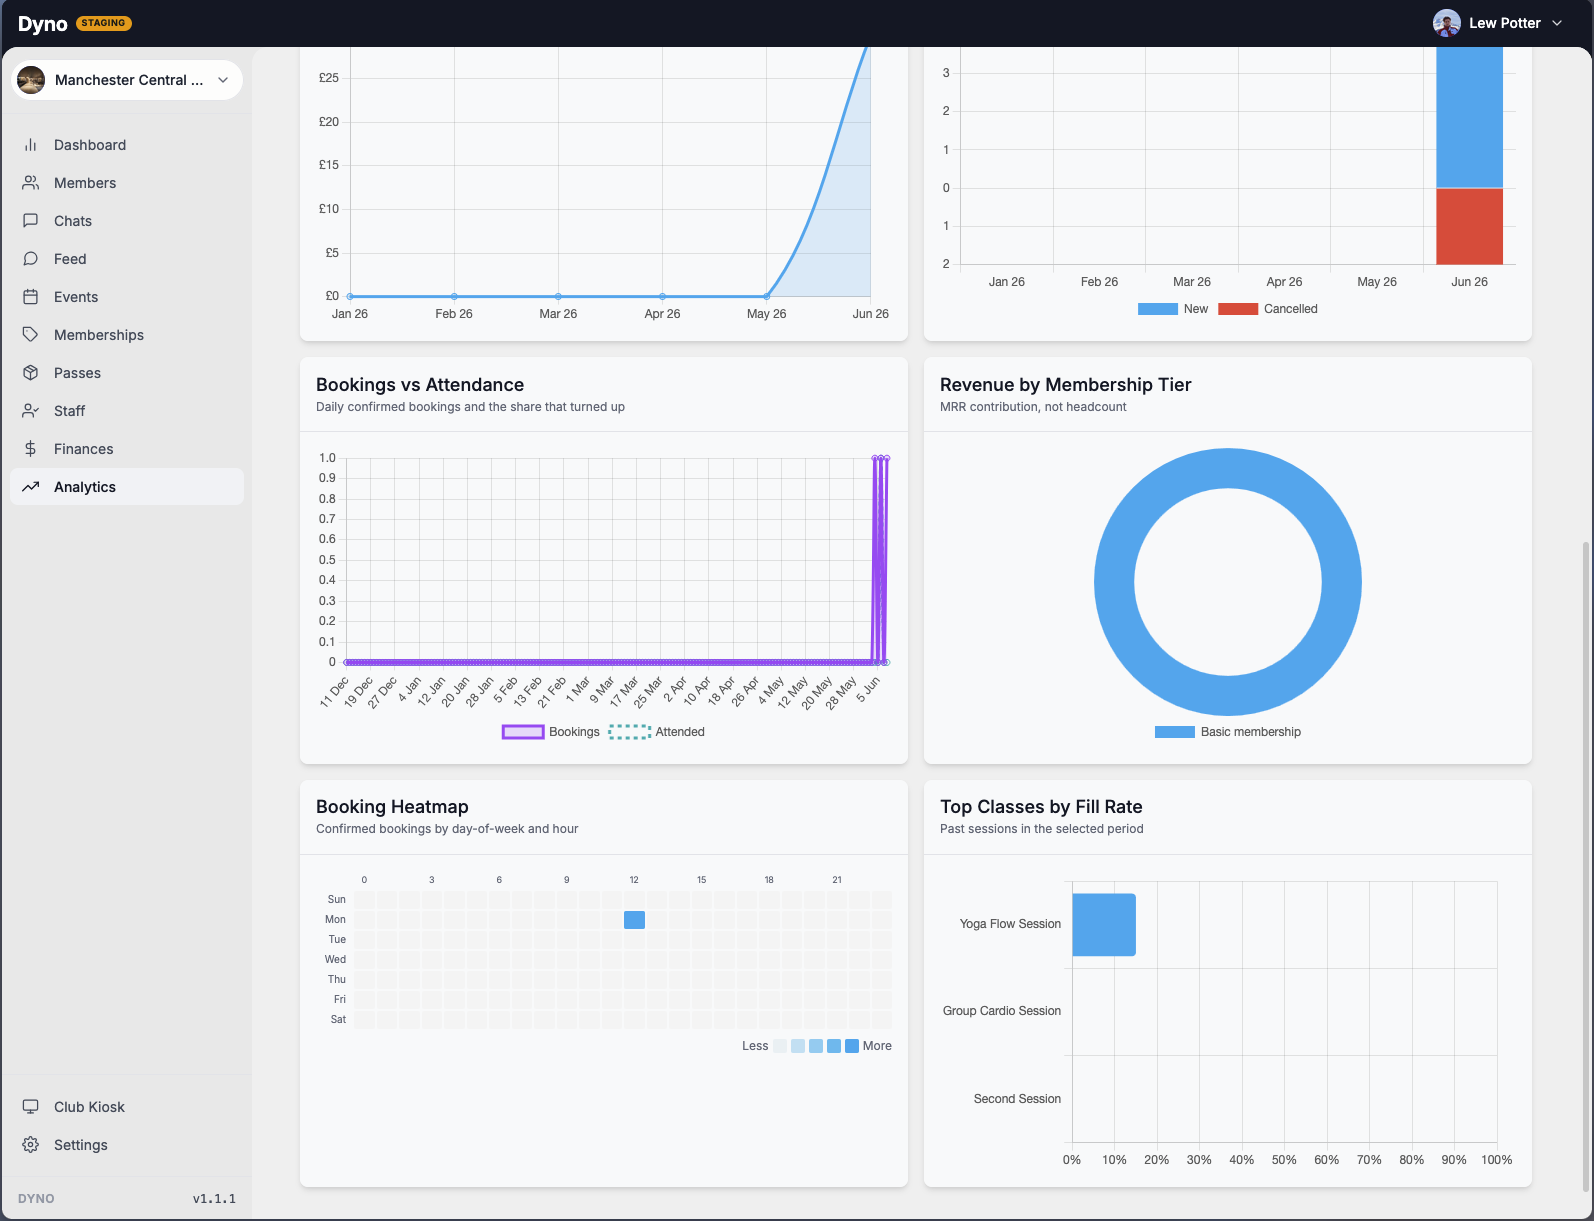Open the Club Kiosk link
The width and height of the screenshot is (1594, 1221).
pyautogui.click(x=127, y=1107)
